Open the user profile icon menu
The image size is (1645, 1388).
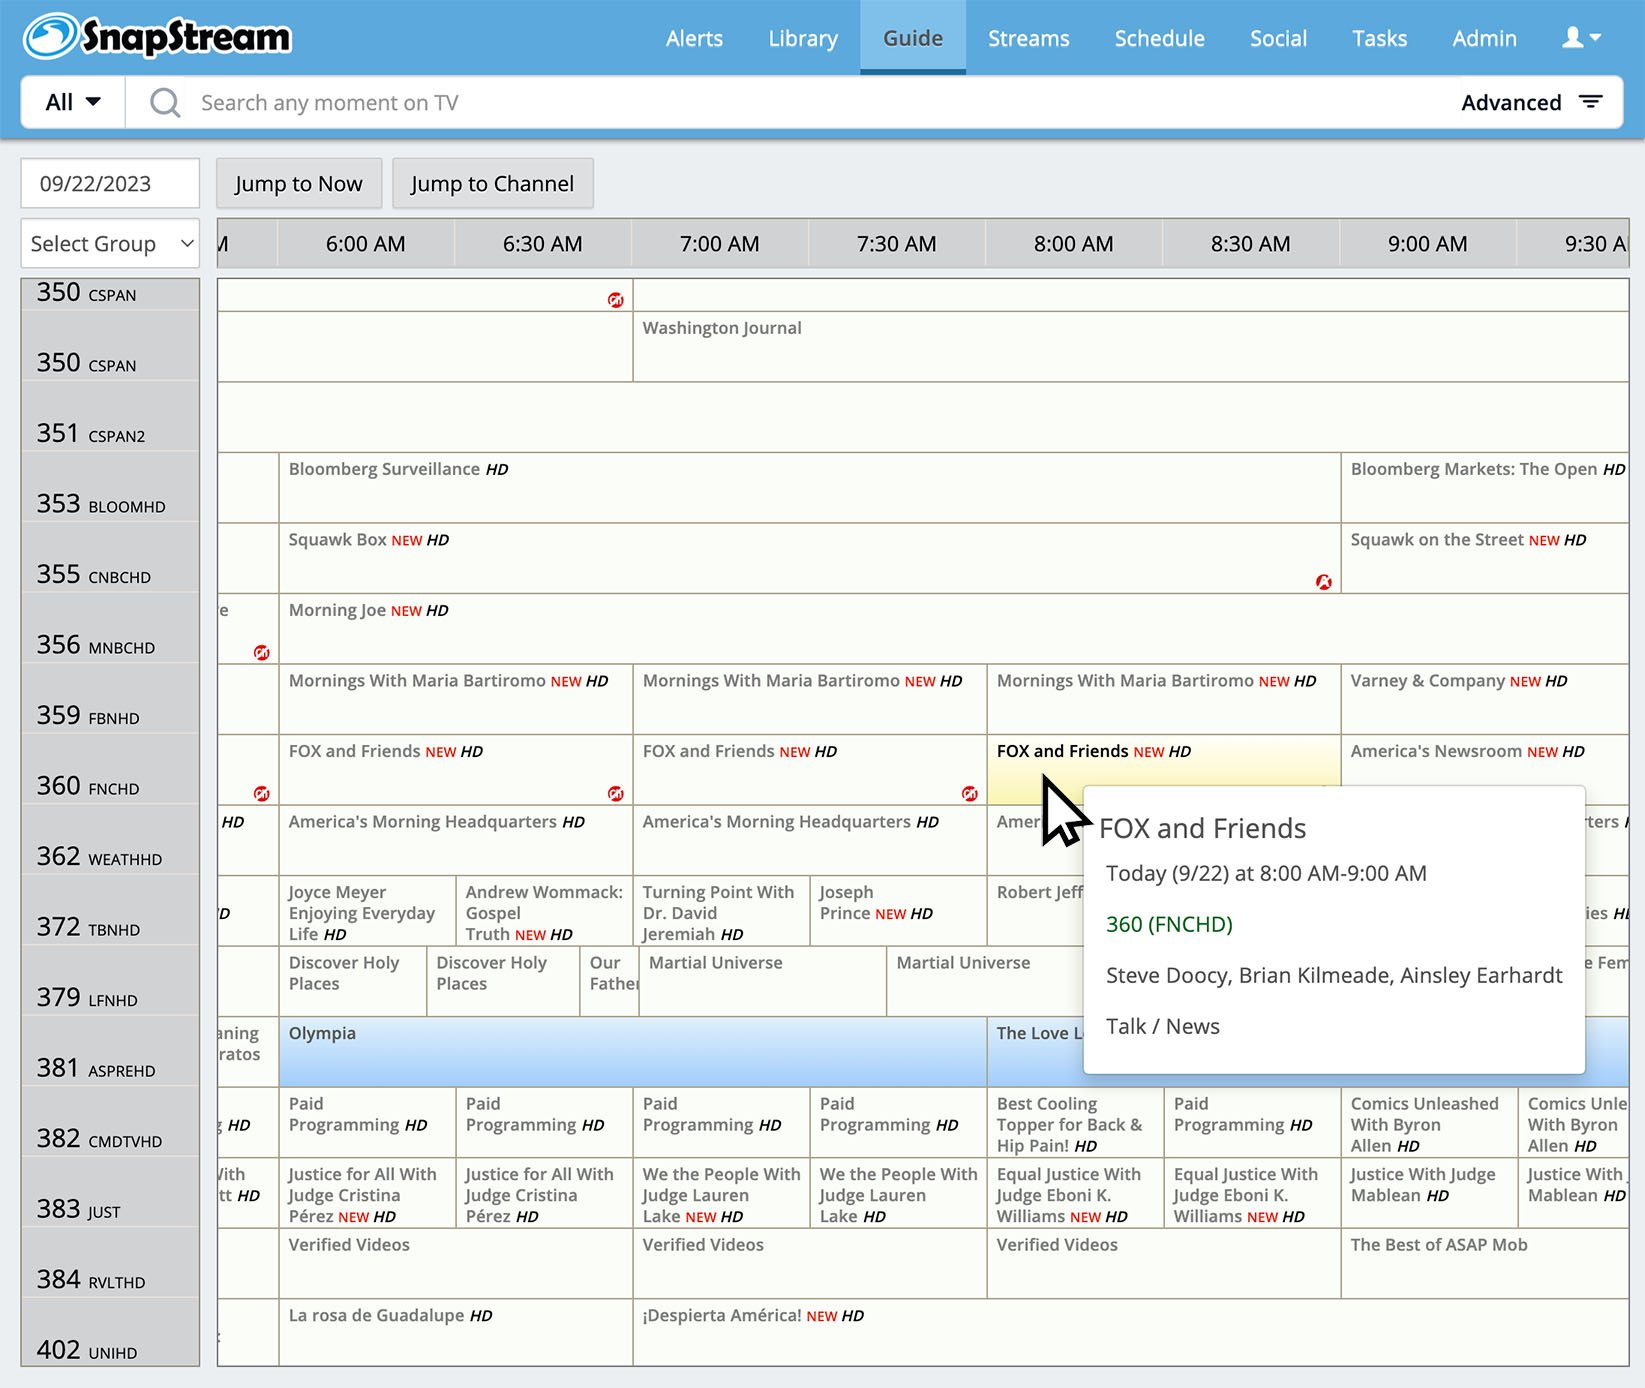click(1580, 38)
